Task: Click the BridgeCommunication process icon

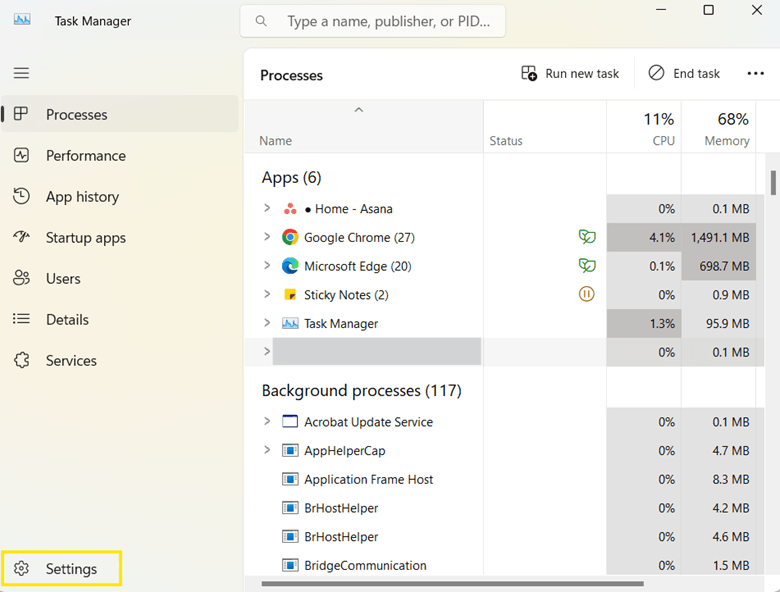Action: coord(290,565)
